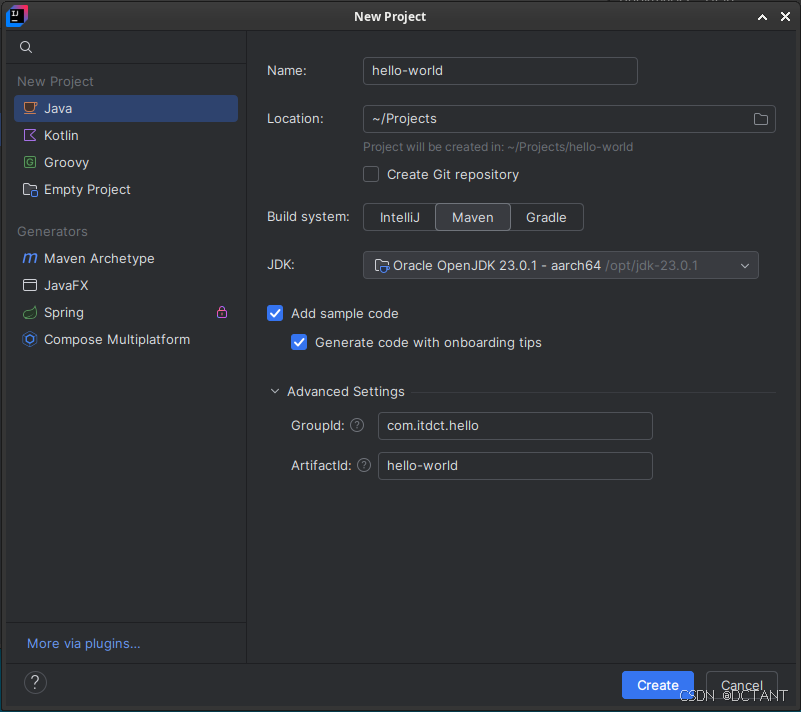Enable Create Git repository checkbox
The width and height of the screenshot is (801, 712).
371,174
